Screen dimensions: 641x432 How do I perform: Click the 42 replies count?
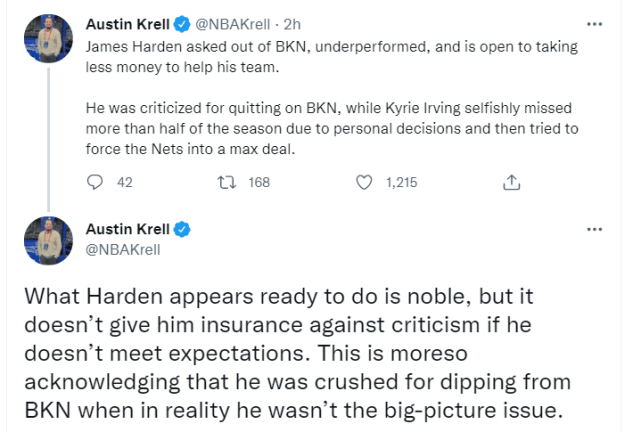(x=125, y=182)
